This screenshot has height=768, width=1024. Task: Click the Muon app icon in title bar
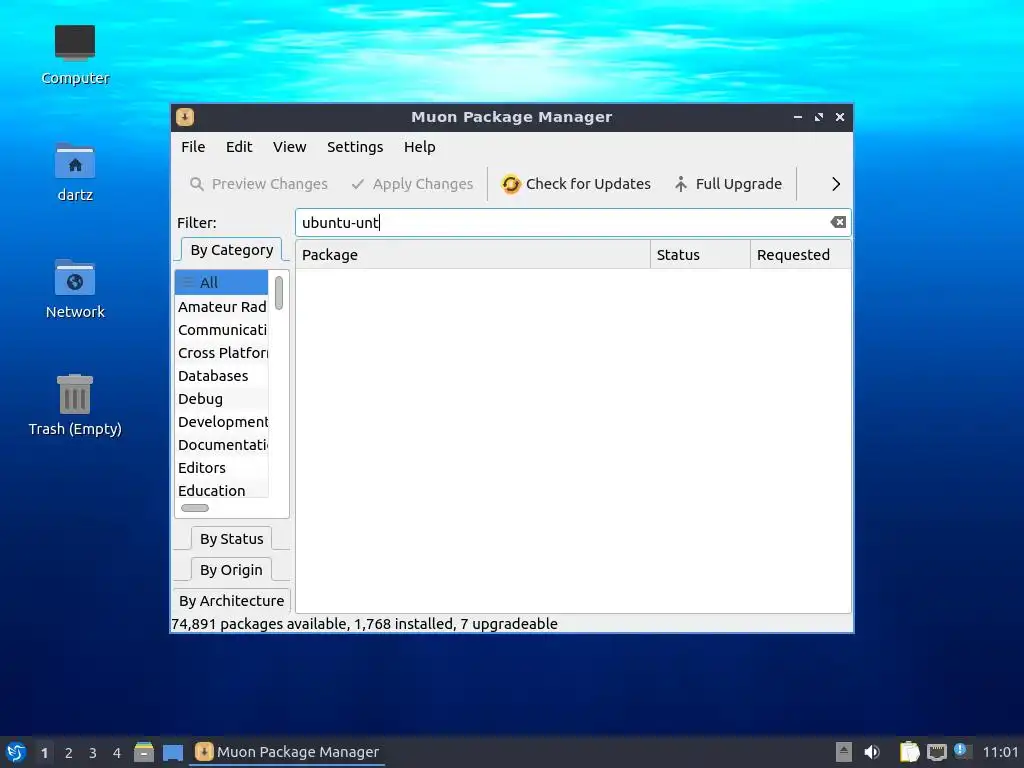(185, 117)
